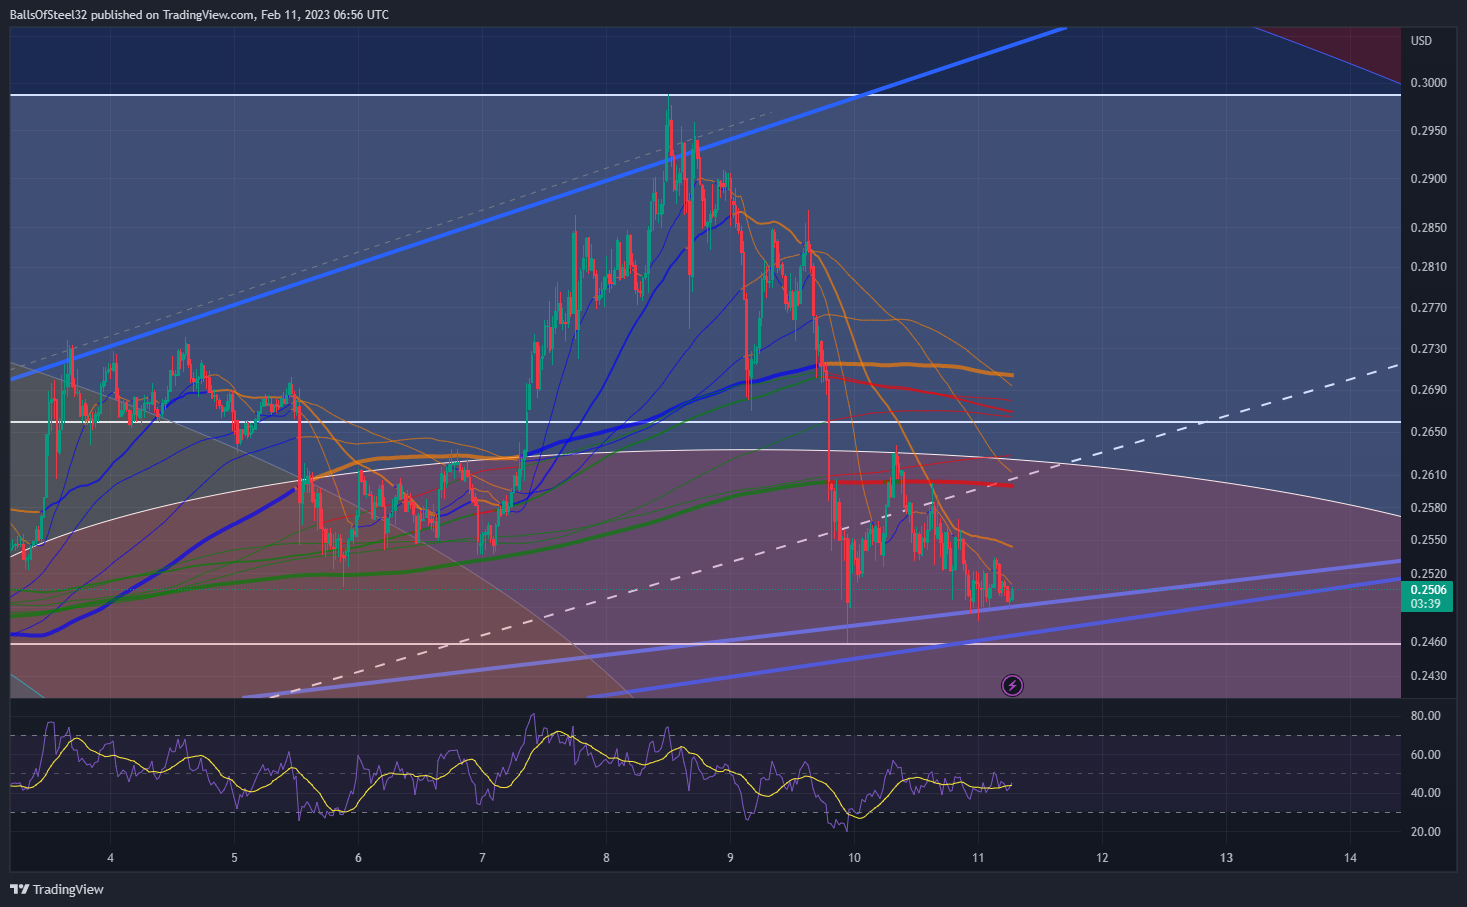Click date label 13 on time axis
Image resolution: width=1467 pixels, height=907 pixels.
click(1226, 858)
